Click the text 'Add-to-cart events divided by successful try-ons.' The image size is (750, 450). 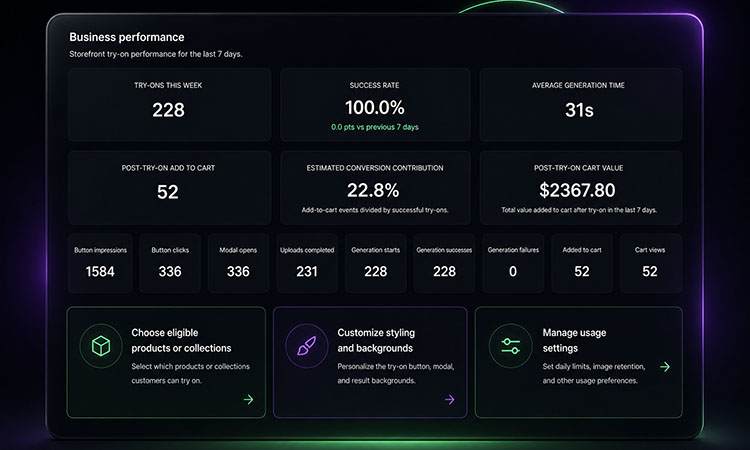click(x=375, y=210)
